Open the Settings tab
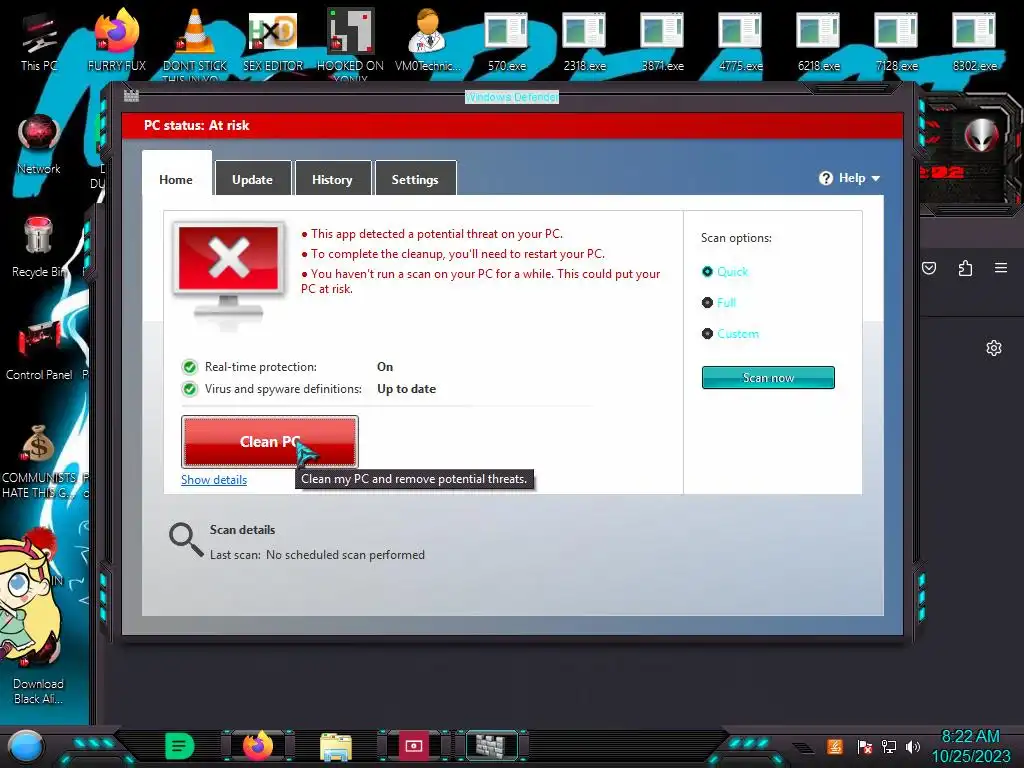 tap(415, 179)
